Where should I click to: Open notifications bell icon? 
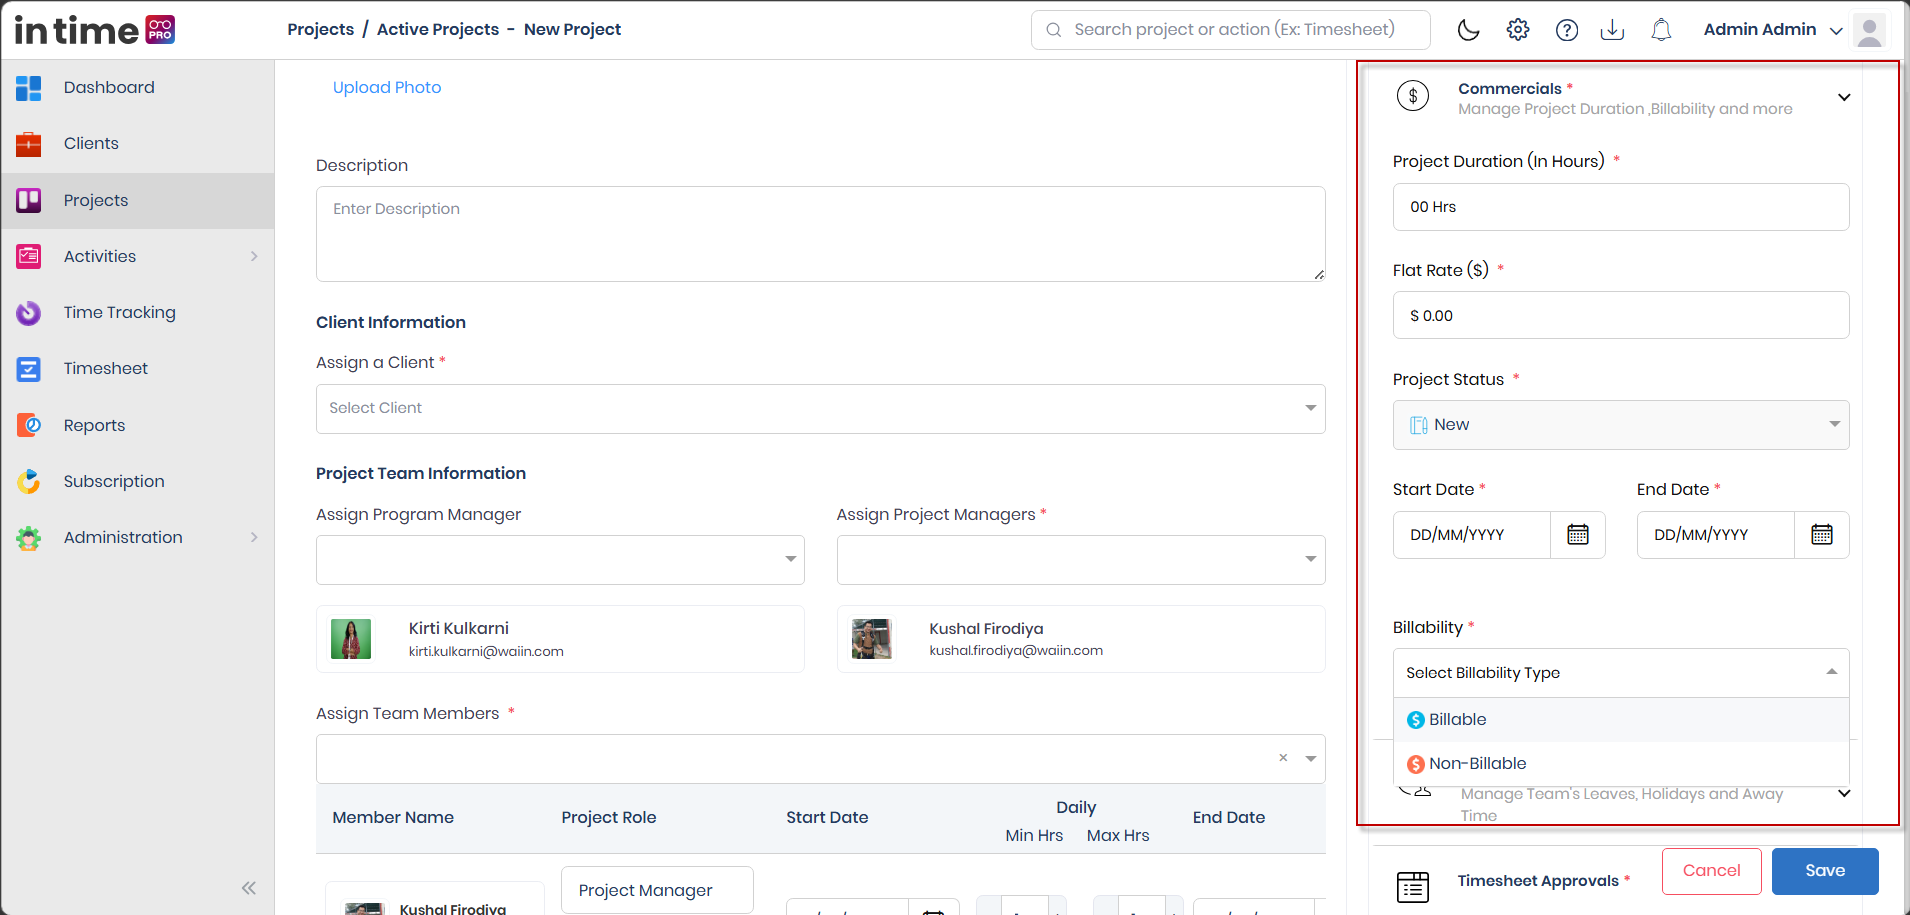point(1661,30)
